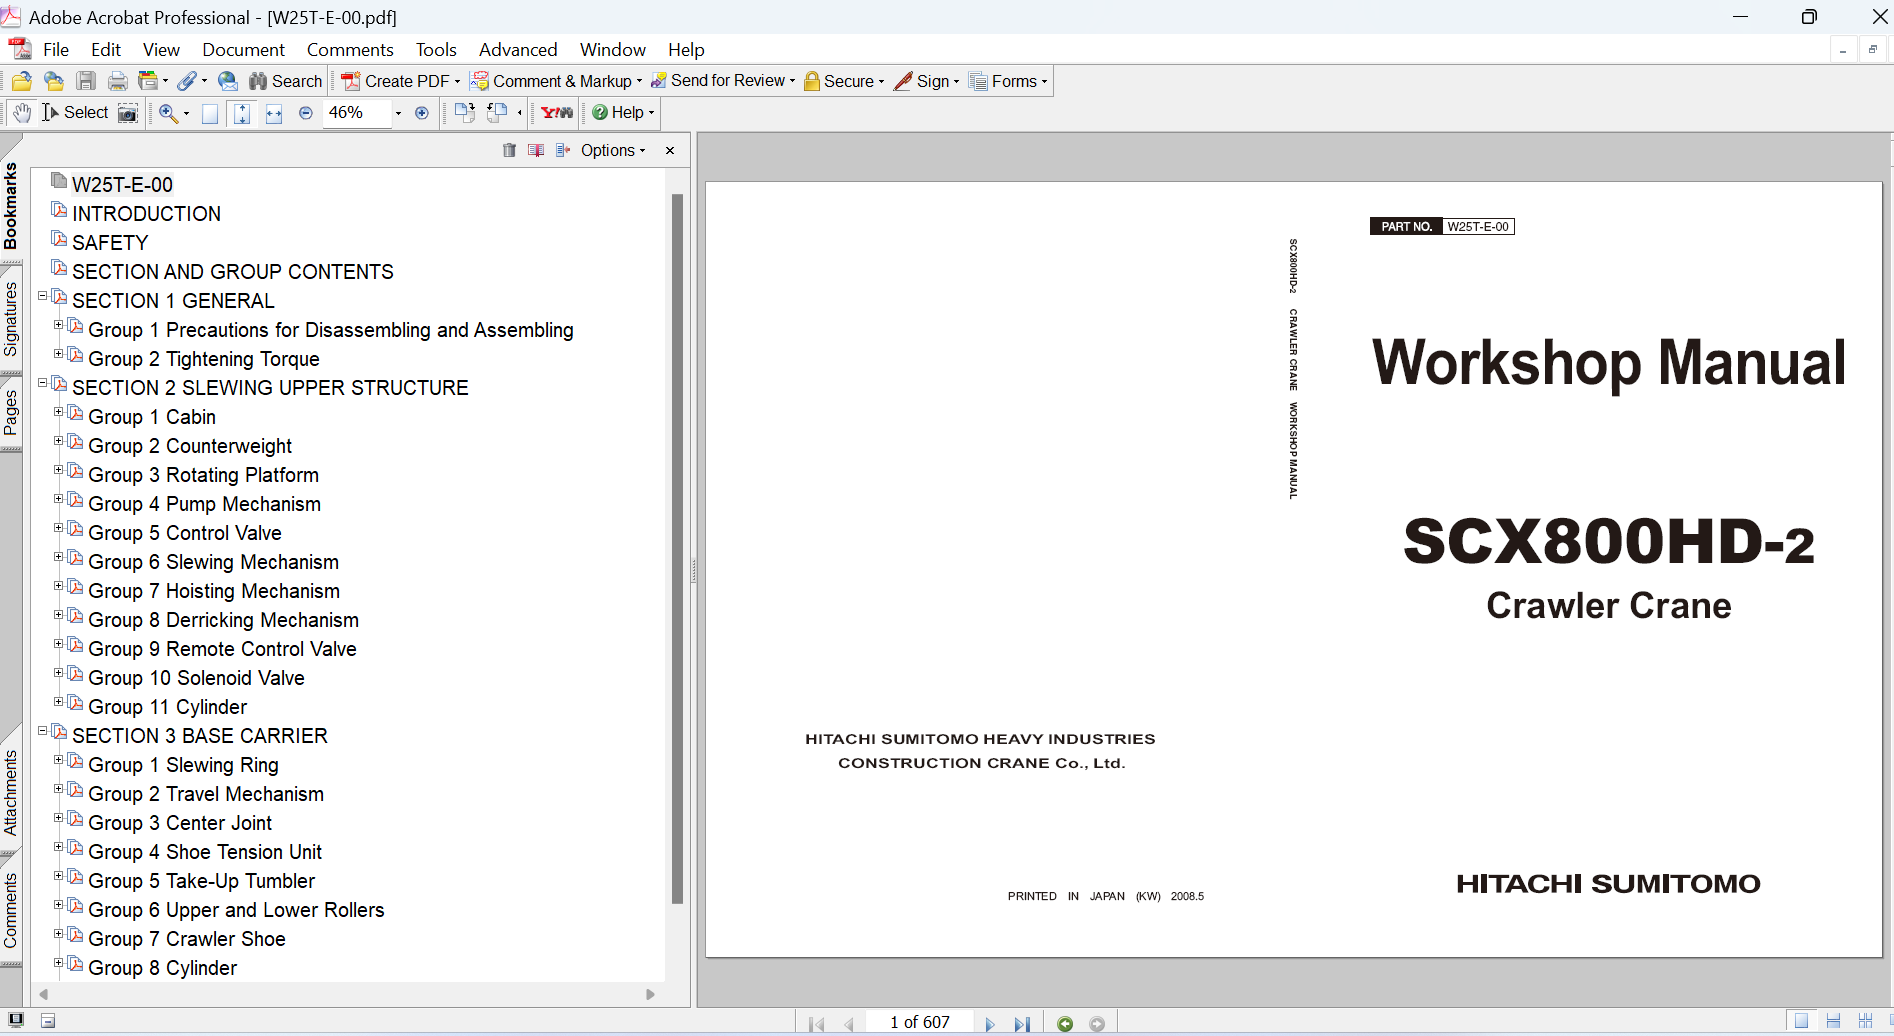The image size is (1894, 1036).
Task: Click the zoom percentage field
Action: (x=357, y=113)
